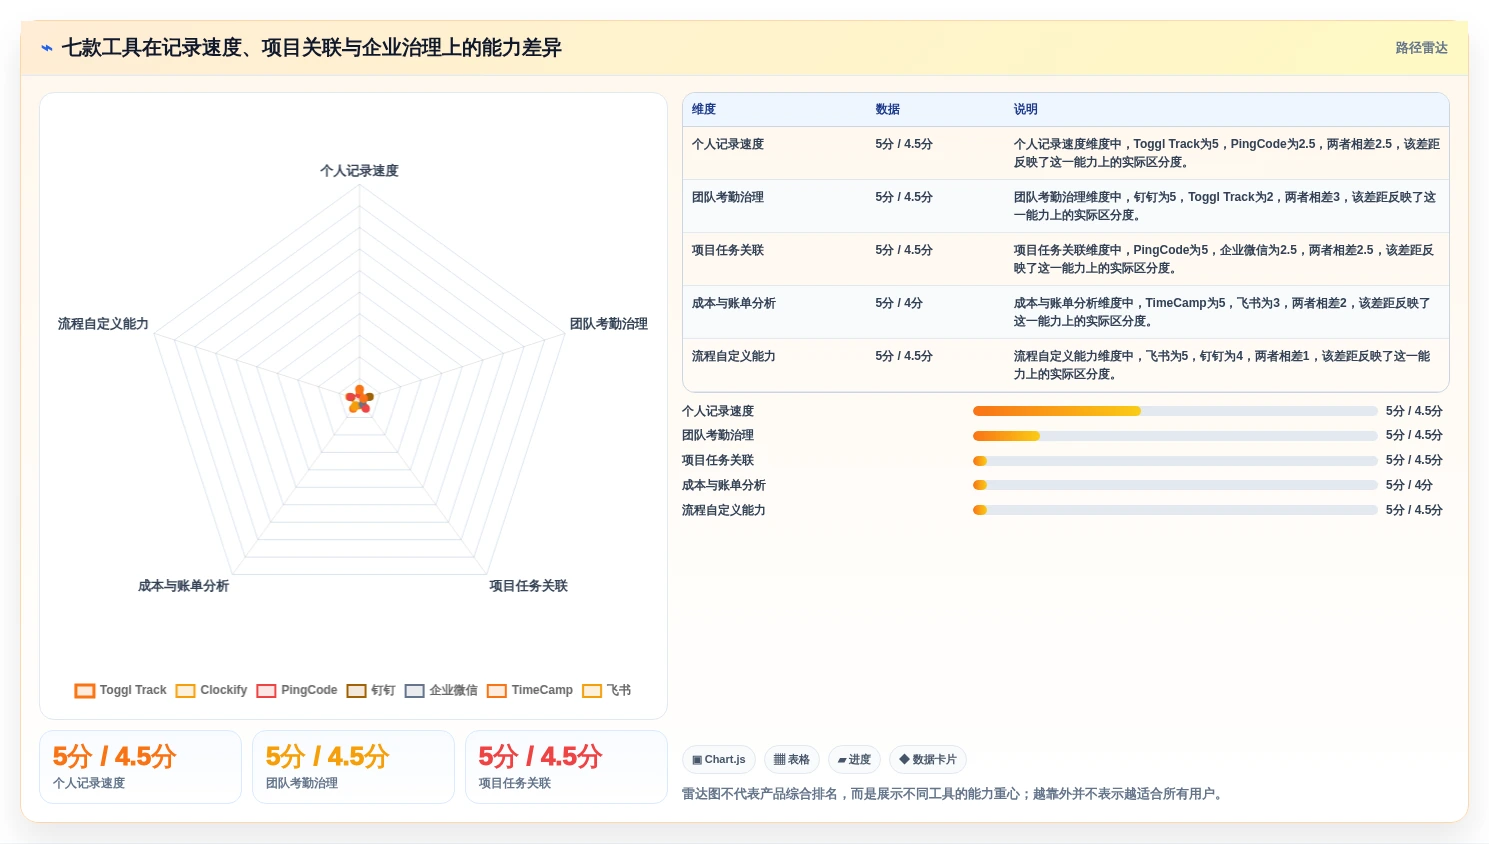Click the 路径雷达 label in the header
Image resolution: width=1489 pixels, height=844 pixels.
(1422, 48)
